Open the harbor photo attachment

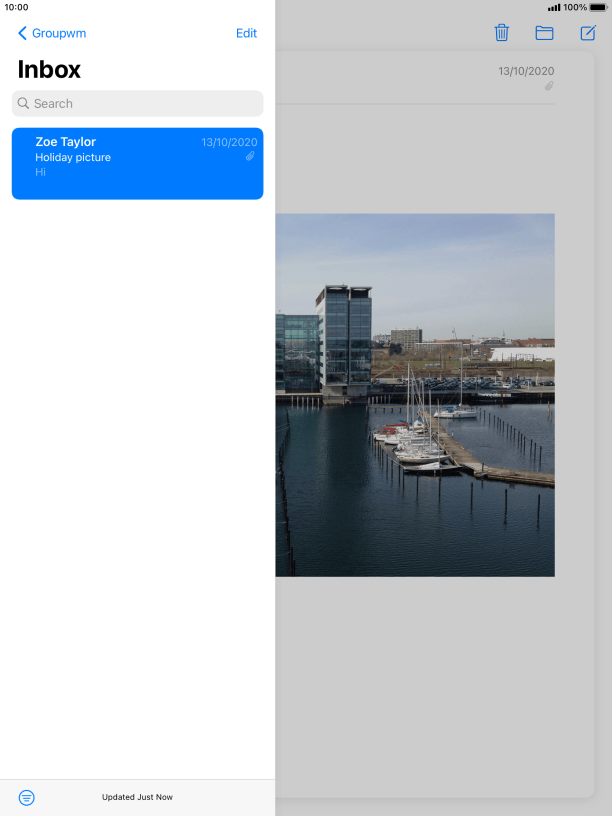pyautogui.click(x=415, y=394)
